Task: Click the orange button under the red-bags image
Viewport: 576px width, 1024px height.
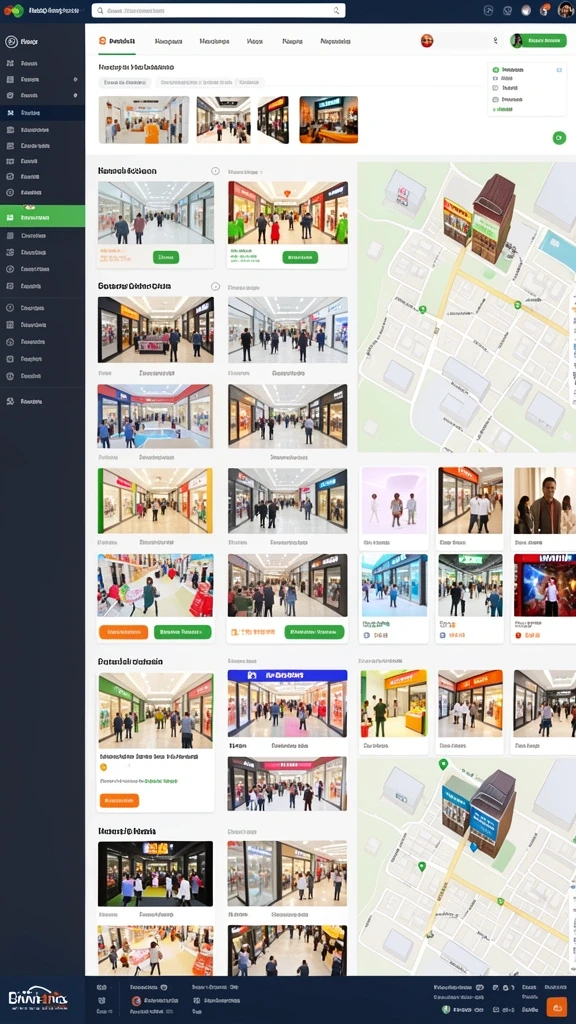Action: pos(123,632)
